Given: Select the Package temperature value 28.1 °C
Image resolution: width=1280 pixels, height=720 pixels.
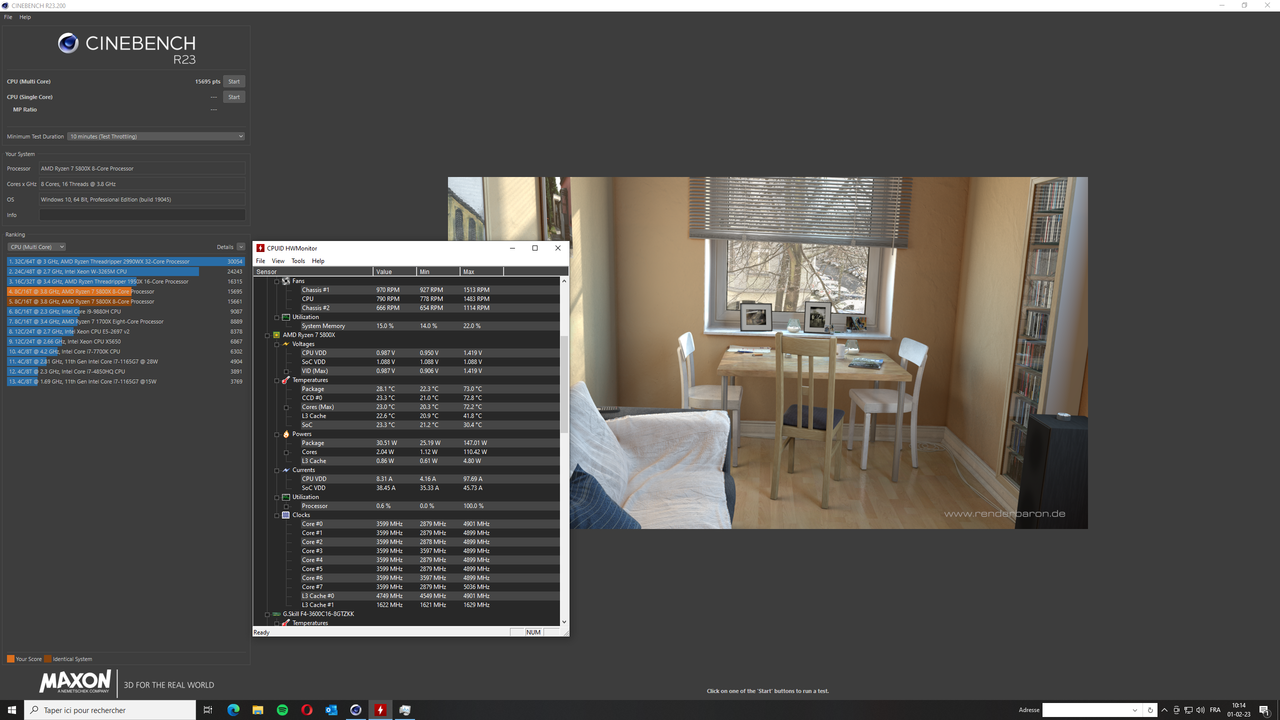Looking at the screenshot, I should coord(387,389).
